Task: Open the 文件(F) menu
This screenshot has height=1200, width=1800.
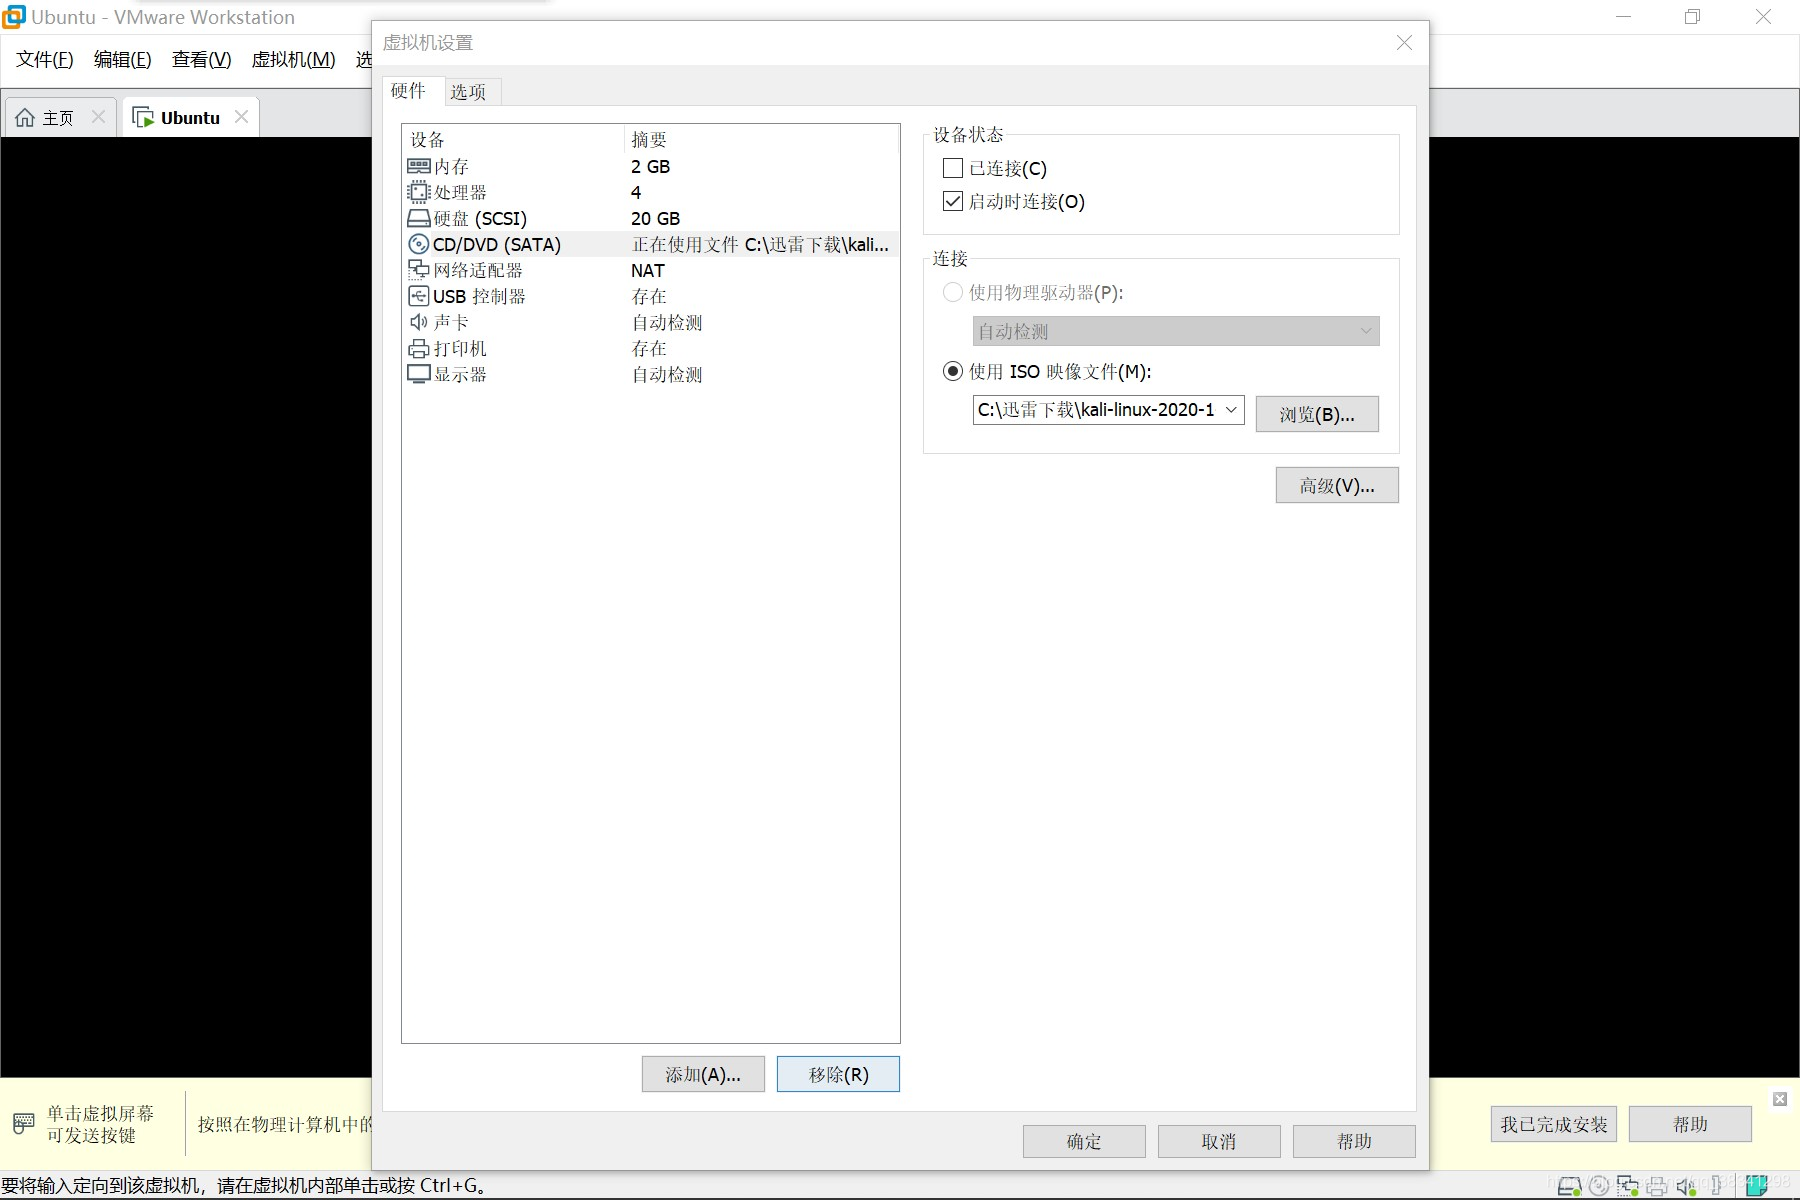Action: (x=45, y=59)
